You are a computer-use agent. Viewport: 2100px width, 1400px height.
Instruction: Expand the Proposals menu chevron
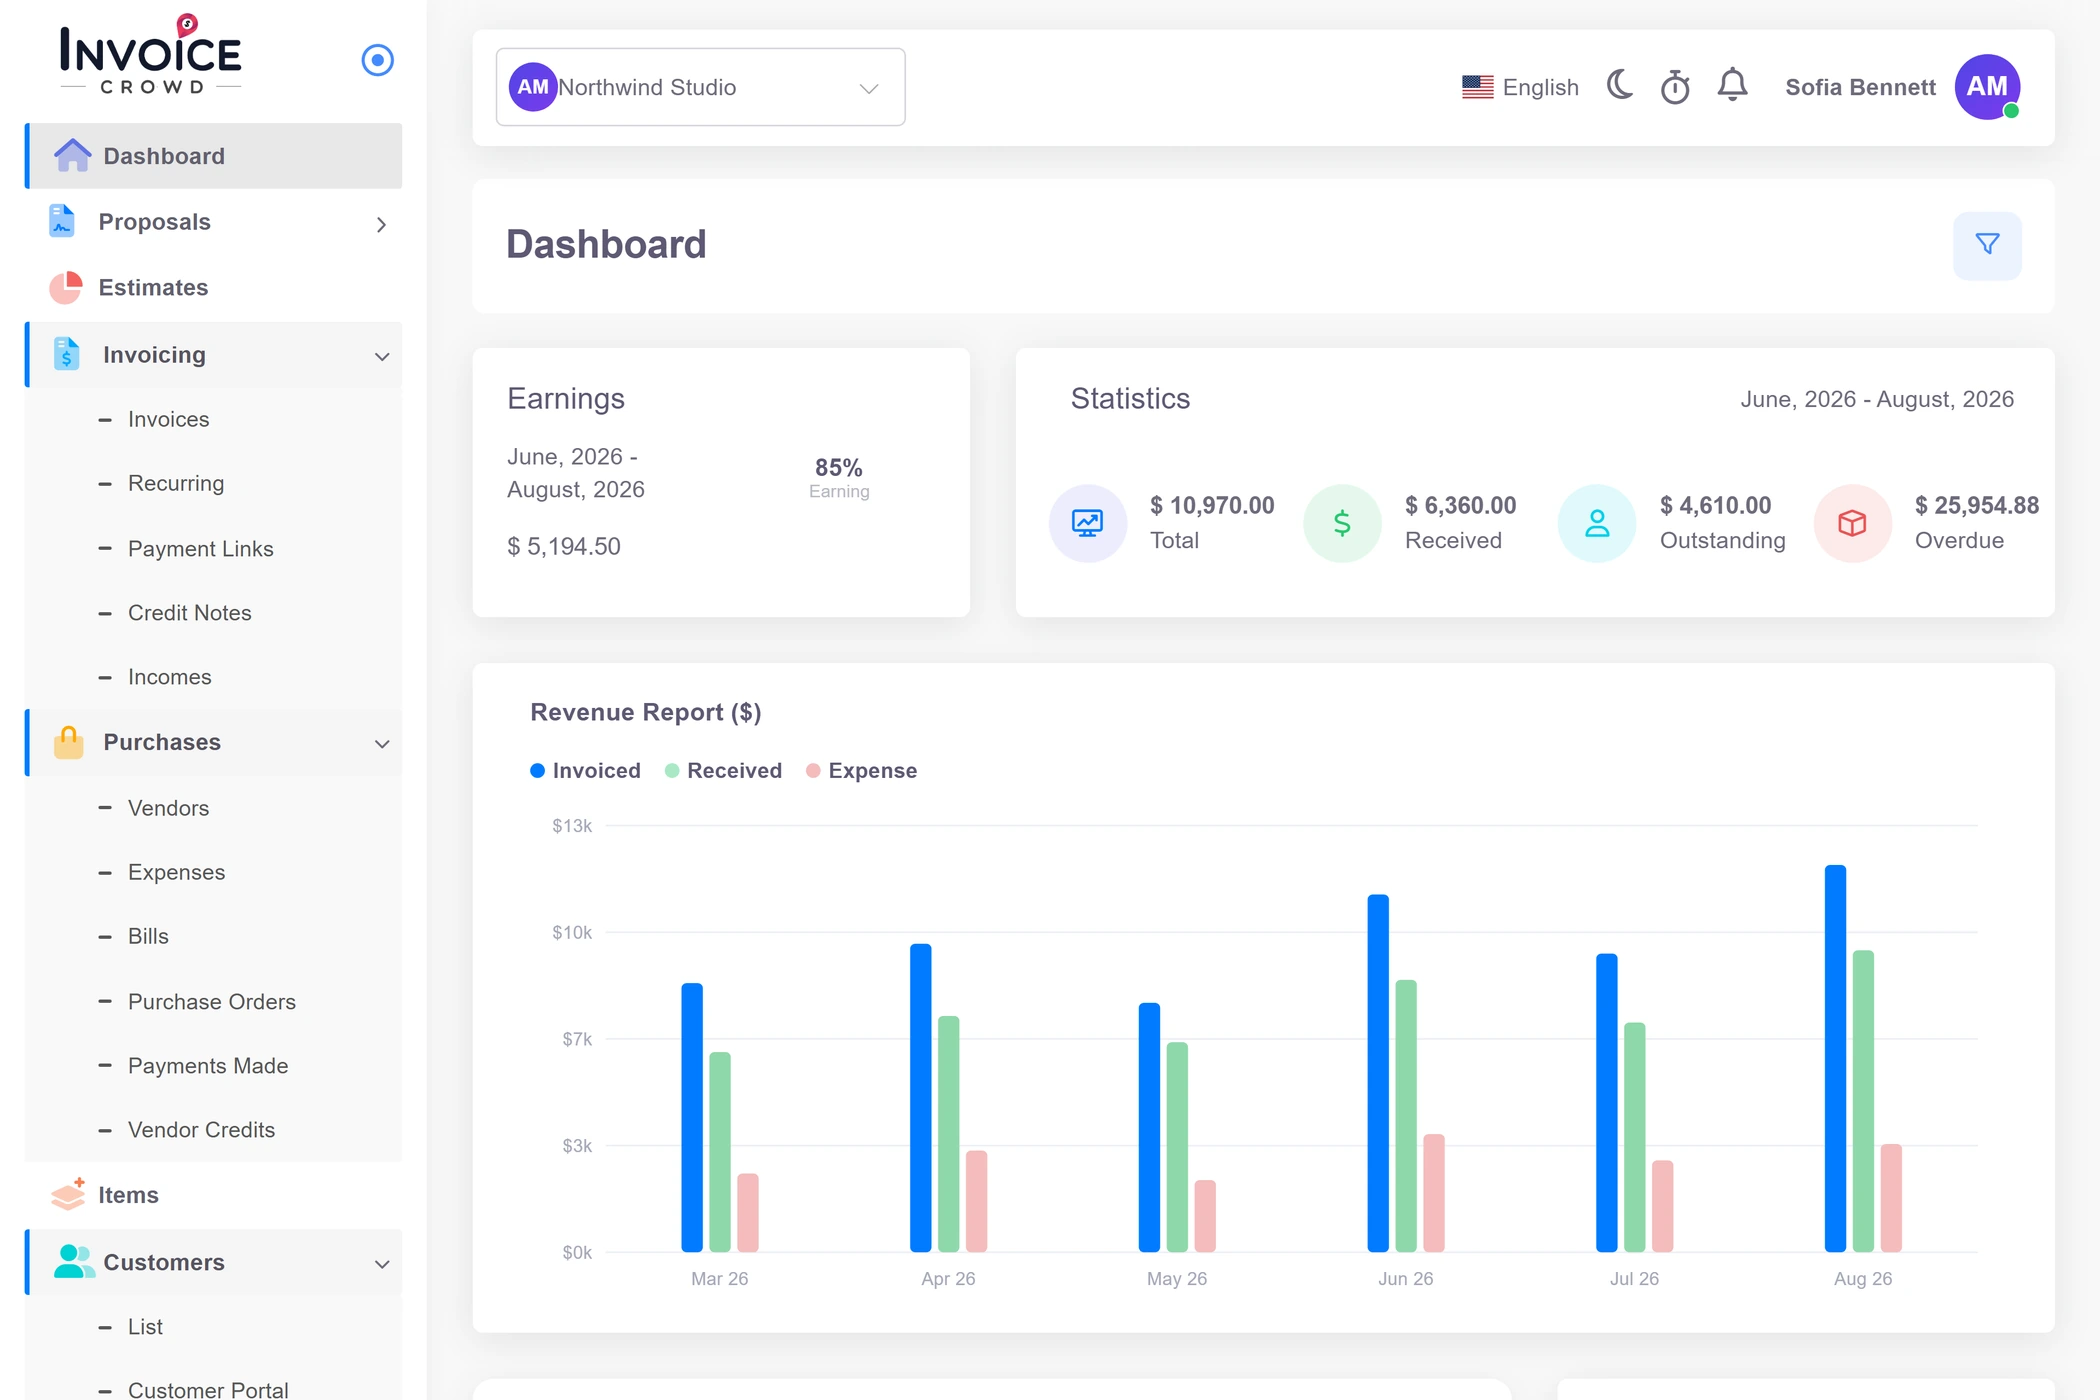(381, 224)
